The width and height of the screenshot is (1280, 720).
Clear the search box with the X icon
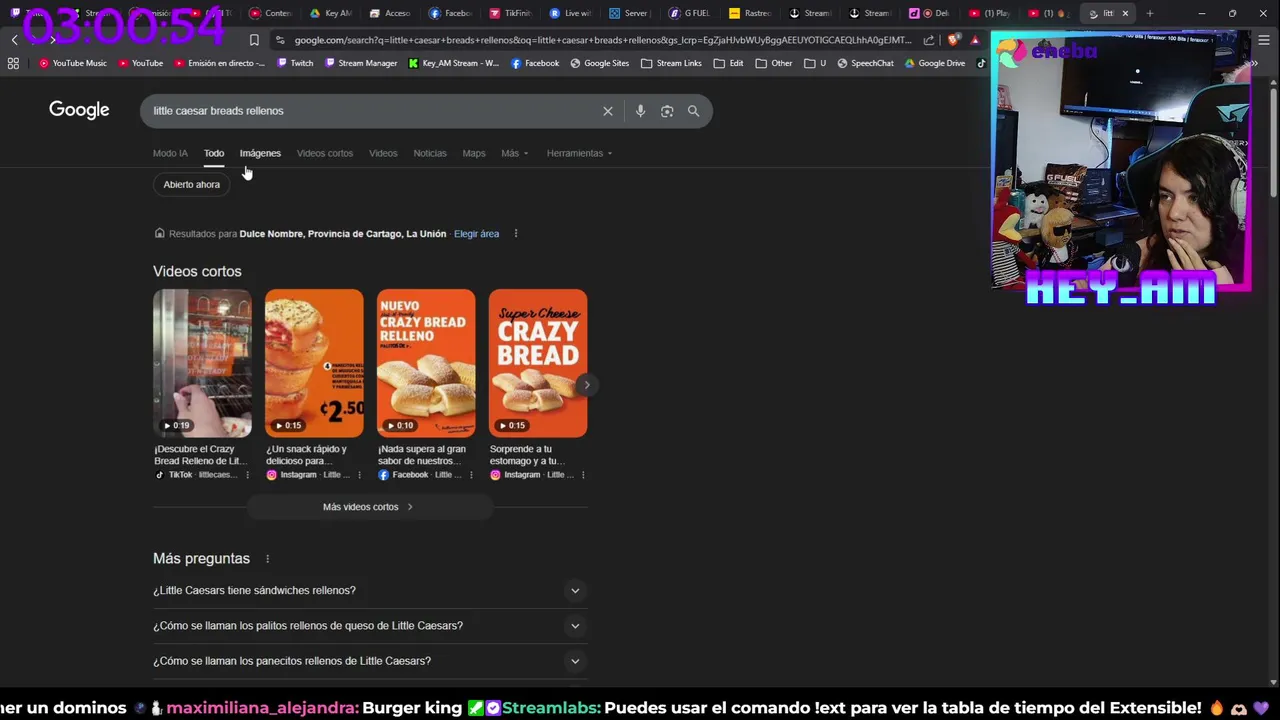pos(607,111)
